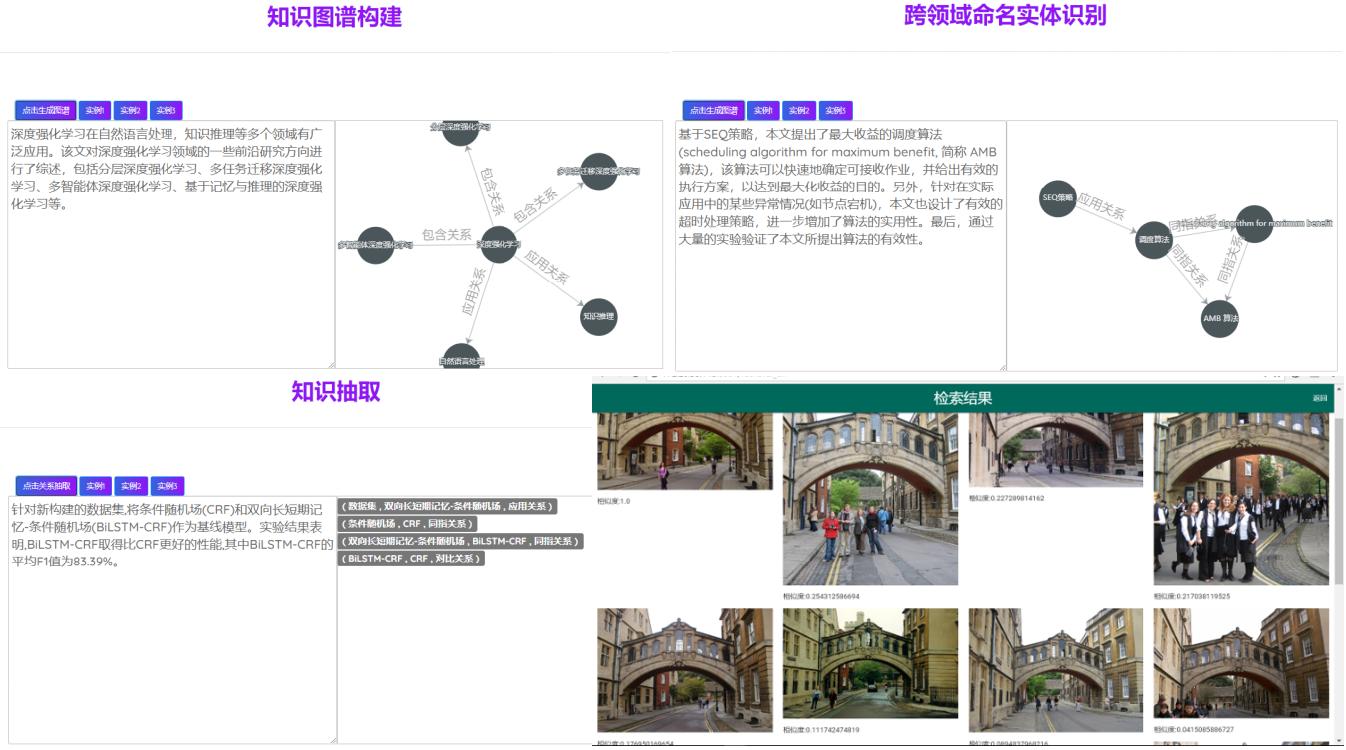Screen dimensions: 1346x750
Task: Select the 多任务迁移深度强化学习 graph node
Action: click(x=598, y=172)
